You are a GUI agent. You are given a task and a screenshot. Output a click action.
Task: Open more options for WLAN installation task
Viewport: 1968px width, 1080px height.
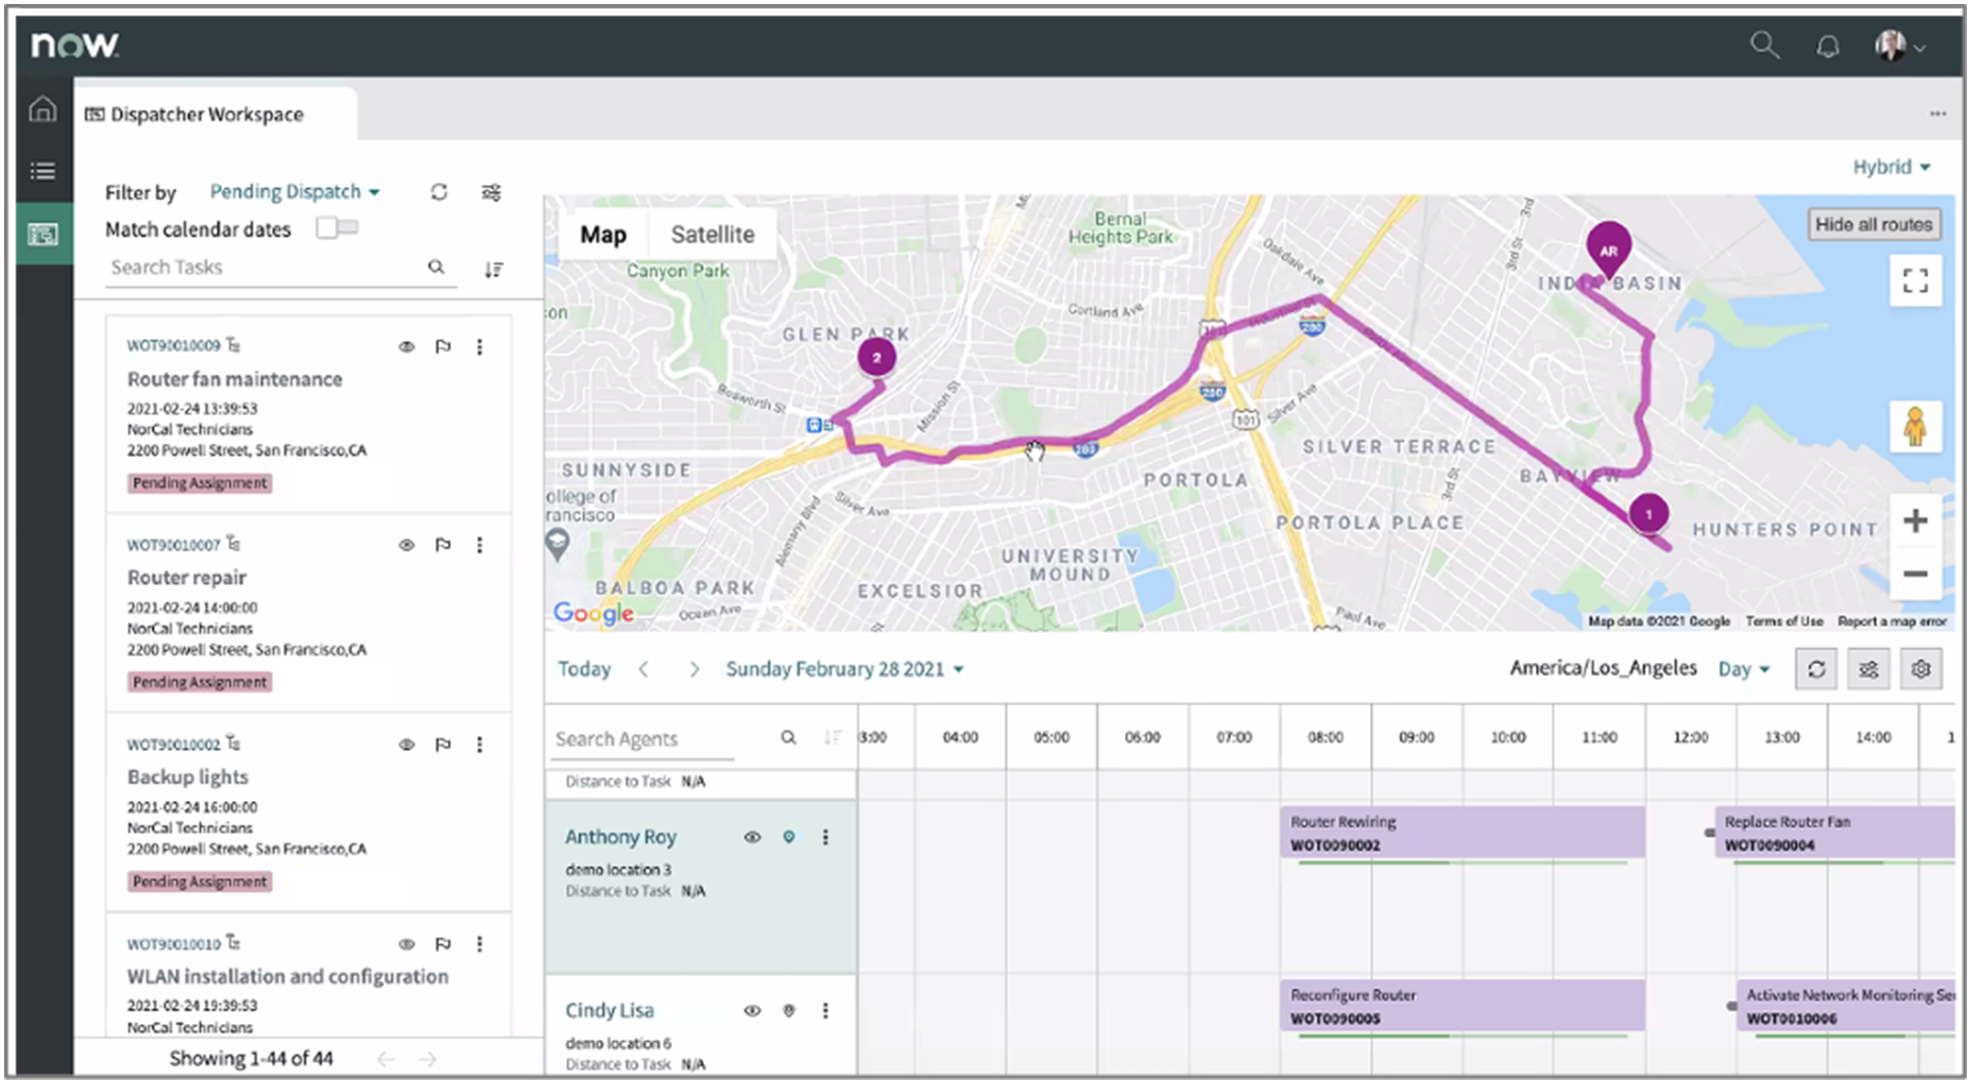[x=479, y=944]
